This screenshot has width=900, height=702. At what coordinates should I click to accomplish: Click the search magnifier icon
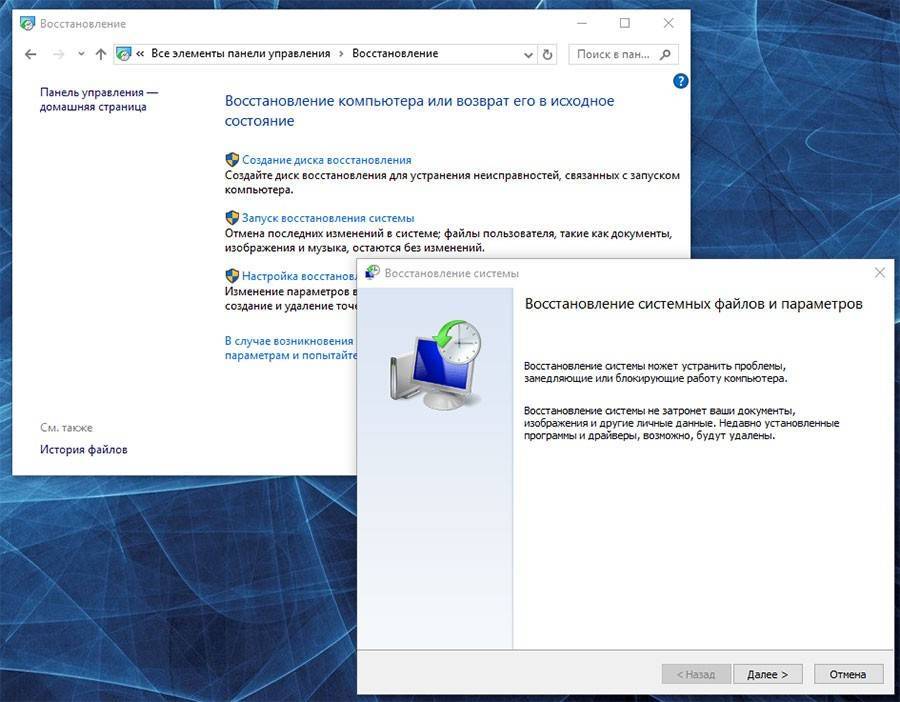666,54
